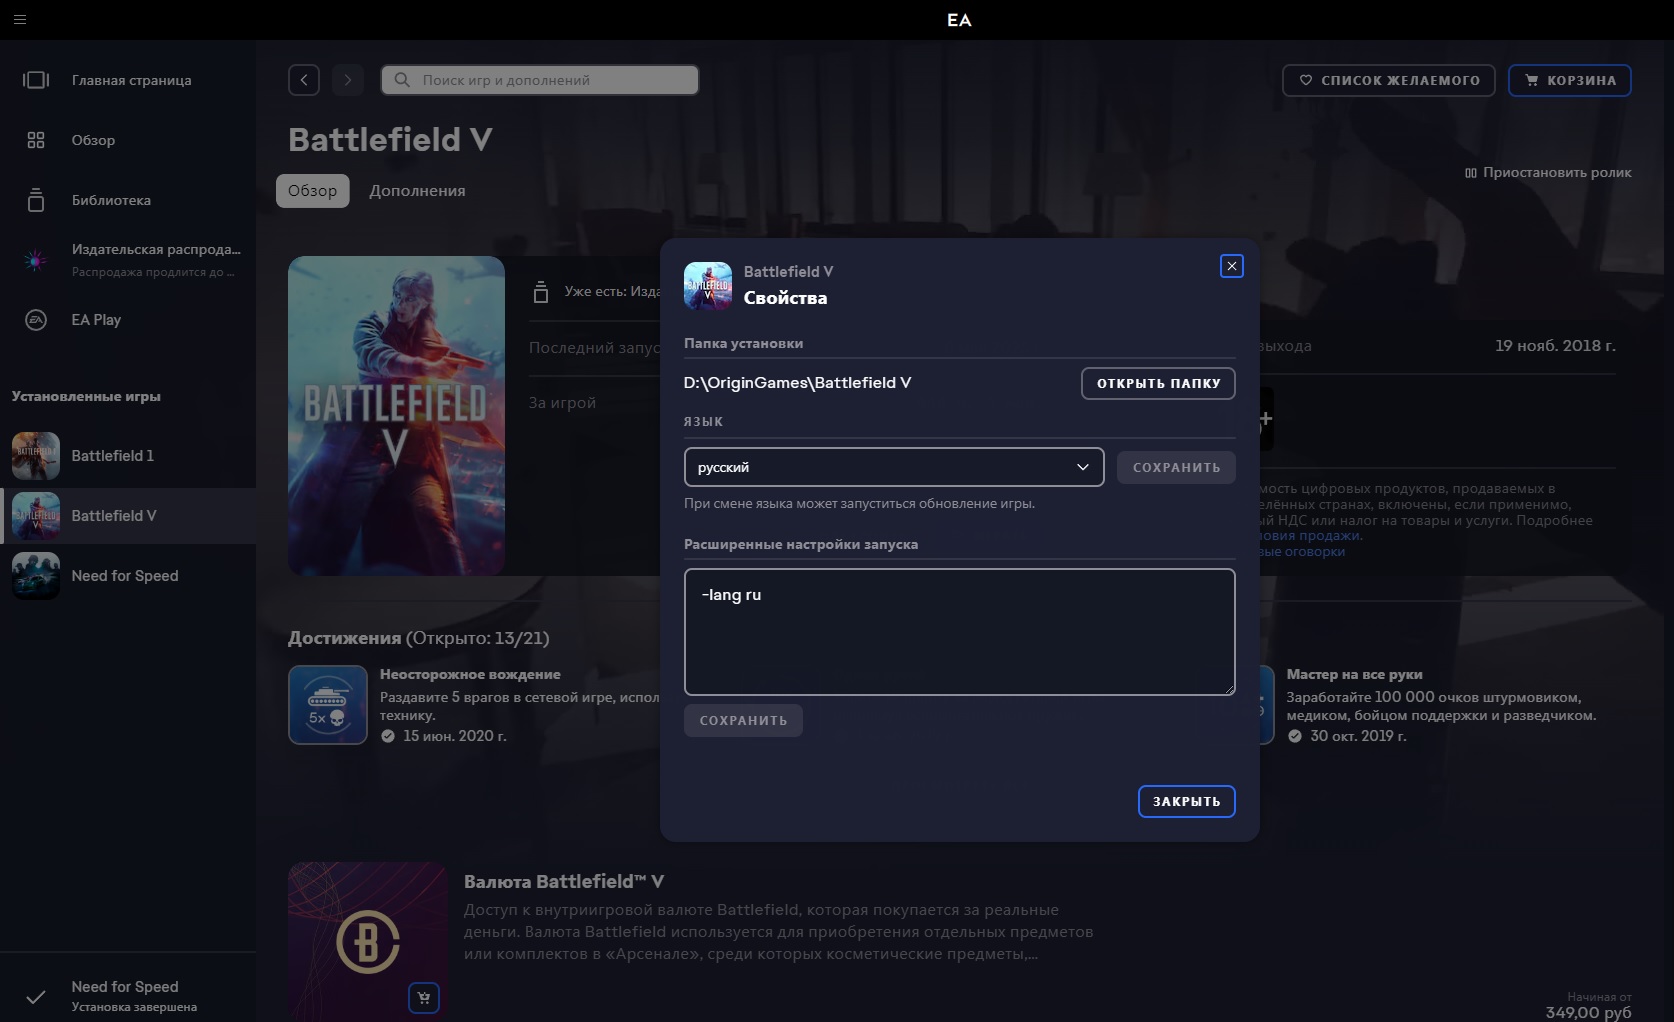Click the install path D:\OriginGames\Battlefield V
Screen dimensions: 1674x1022
[797, 383]
